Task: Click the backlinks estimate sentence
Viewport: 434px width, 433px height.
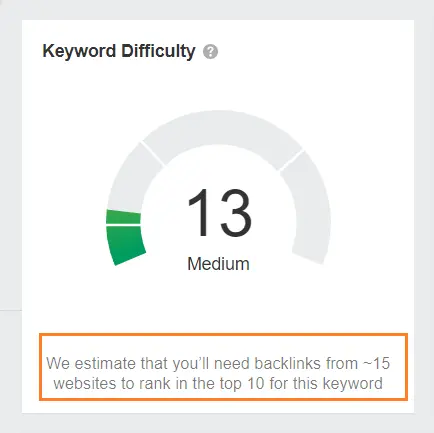Action: pos(218,373)
